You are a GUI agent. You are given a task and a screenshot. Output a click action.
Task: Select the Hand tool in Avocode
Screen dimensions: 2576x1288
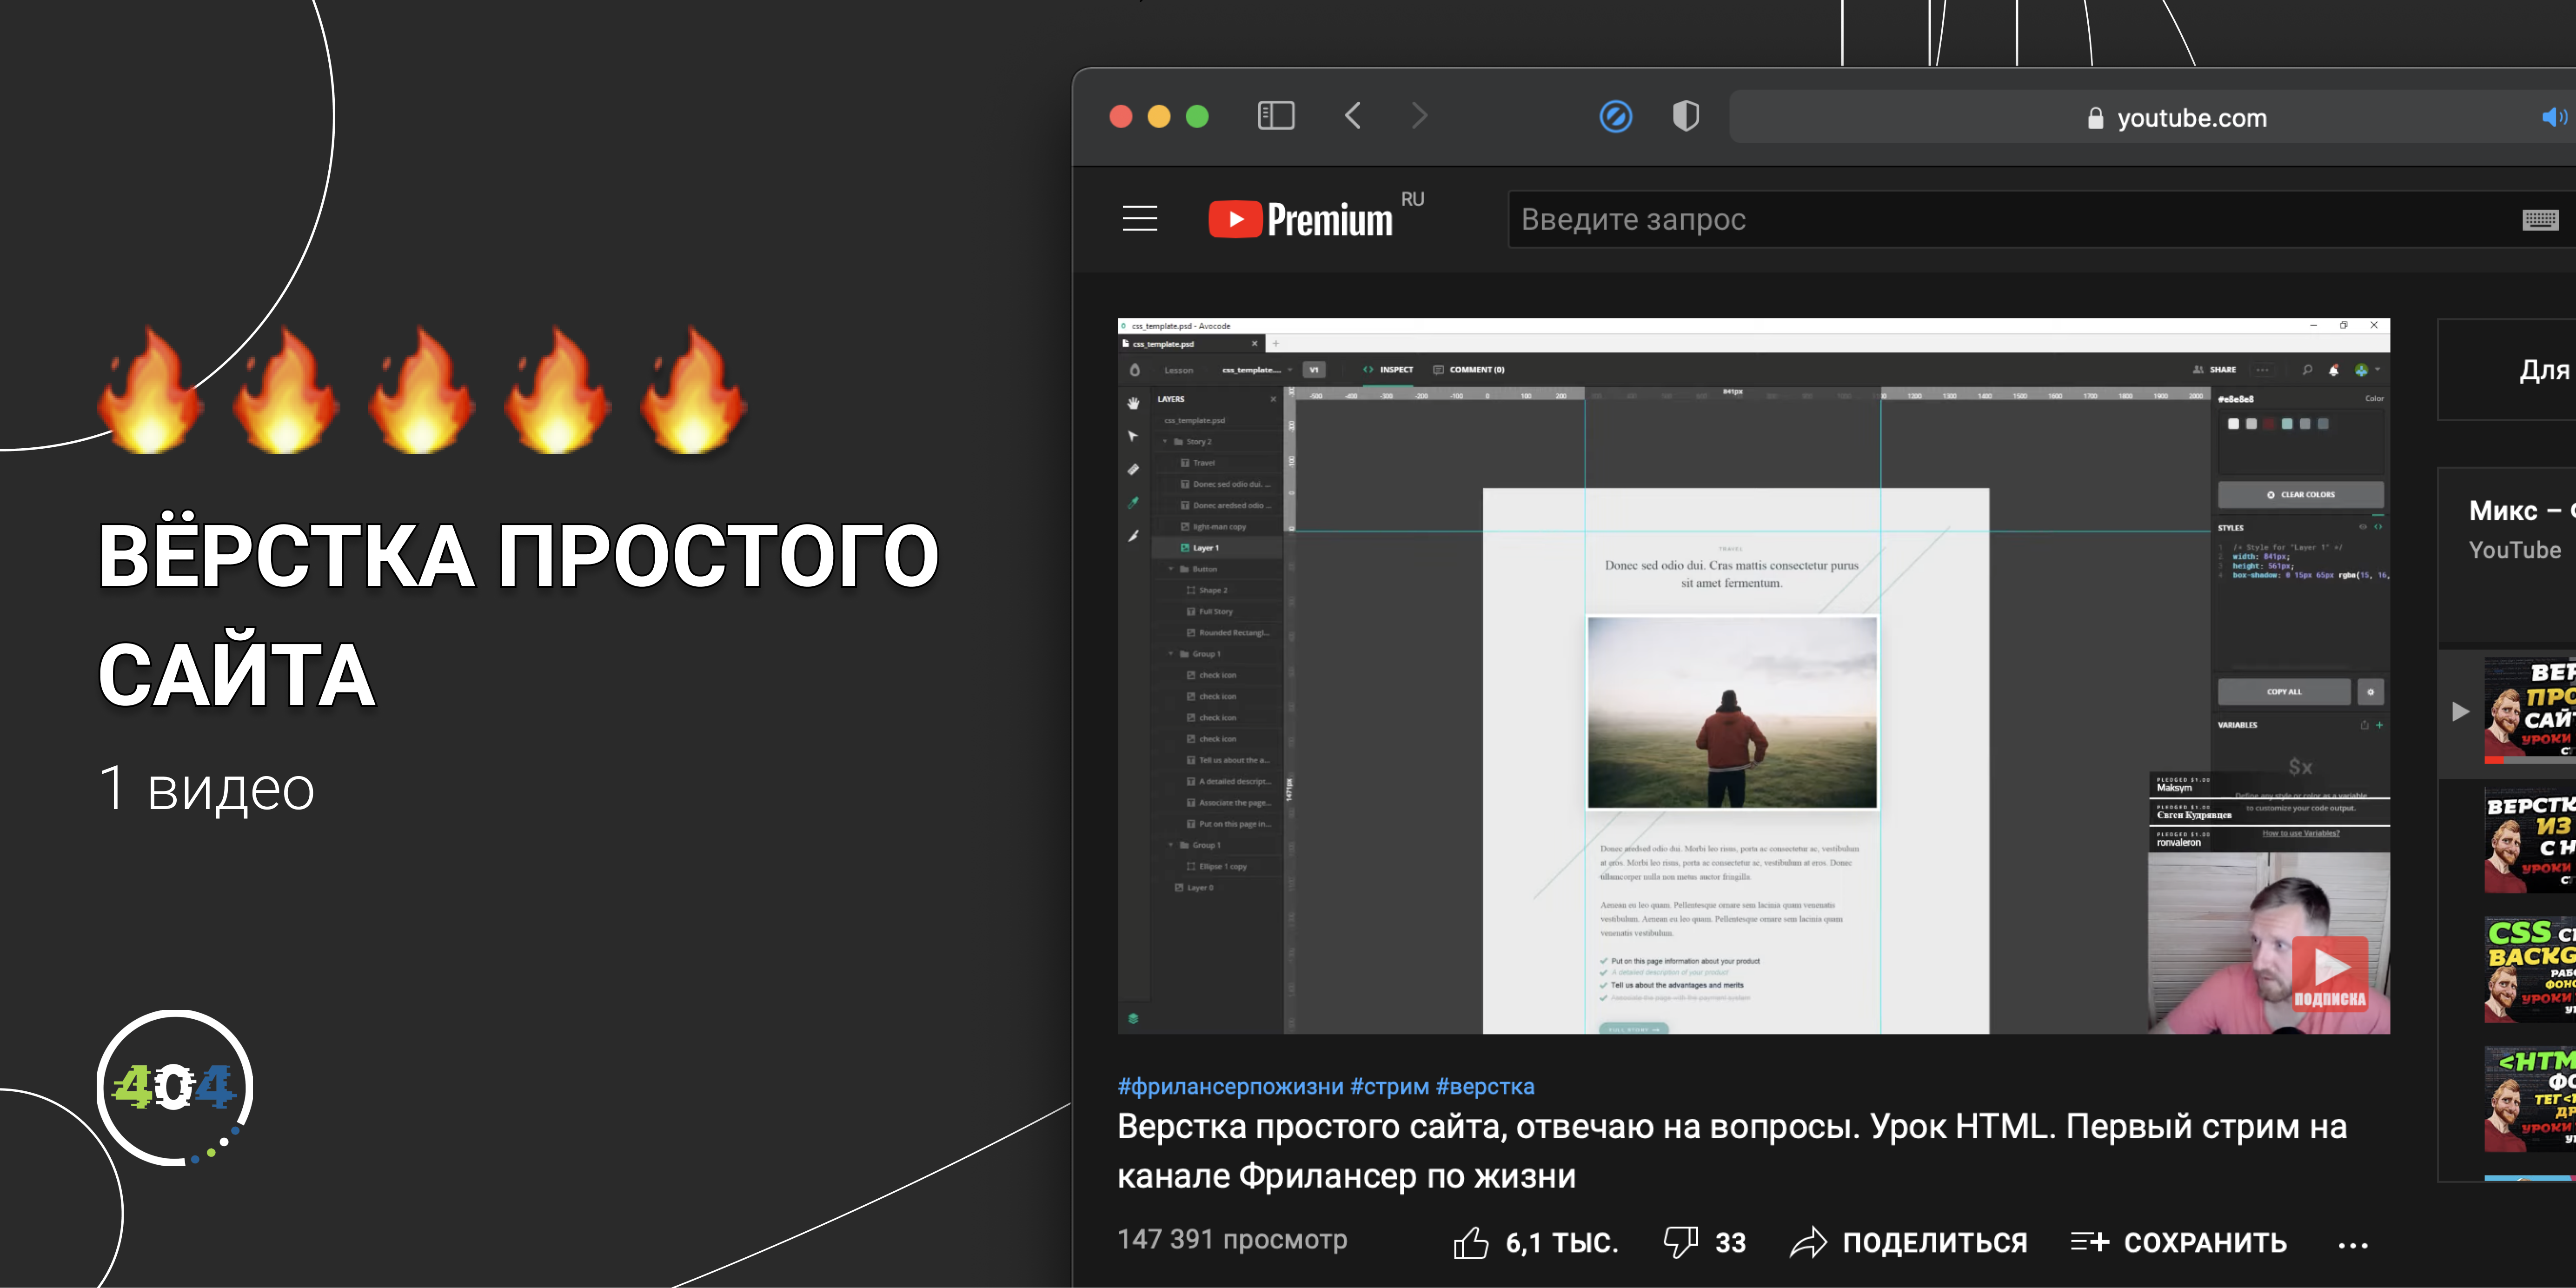pyautogui.click(x=1133, y=403)
